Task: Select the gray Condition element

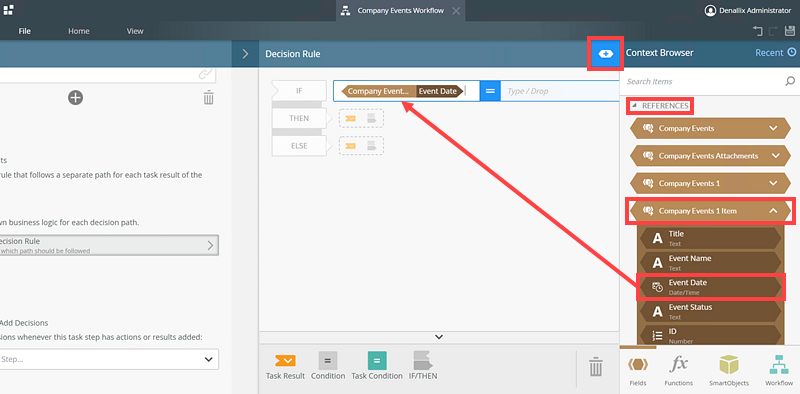Action: coord(328,366)
